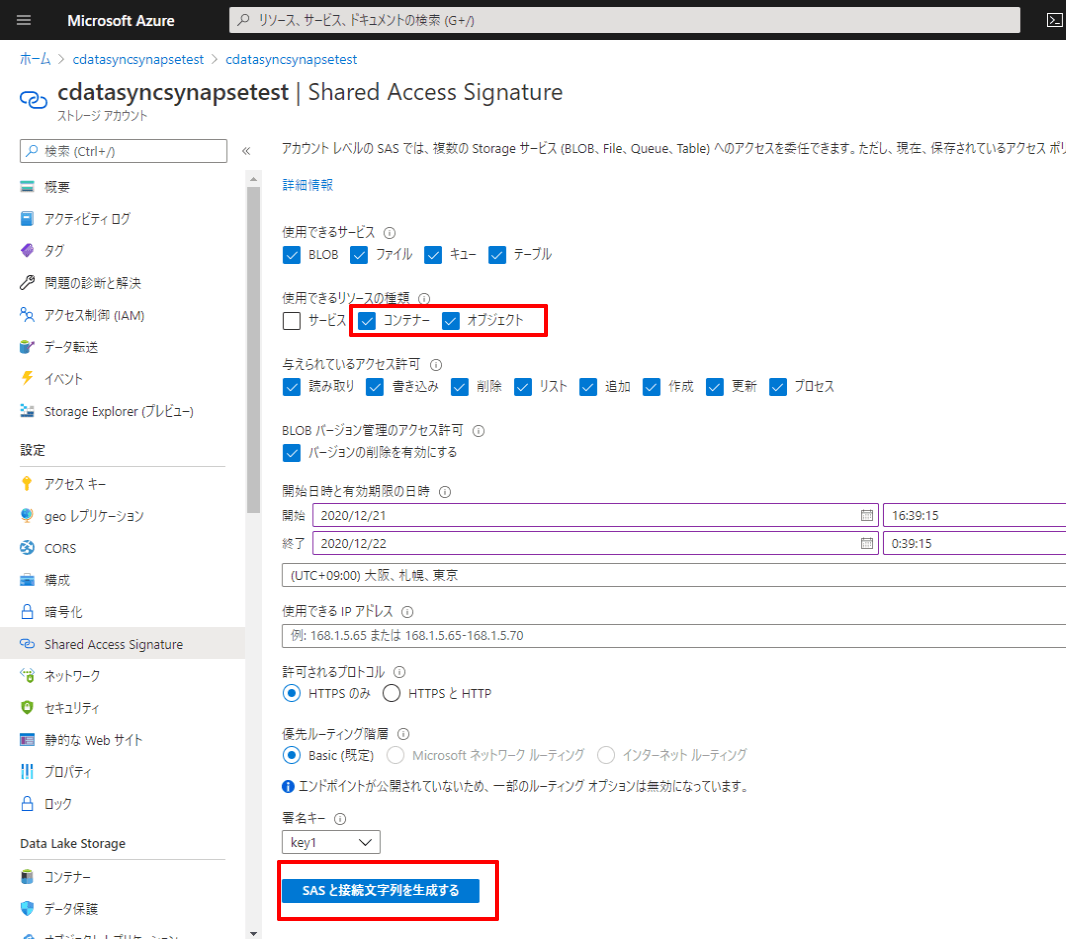Click info icon beside 使用できるサービス

[390, 233]
